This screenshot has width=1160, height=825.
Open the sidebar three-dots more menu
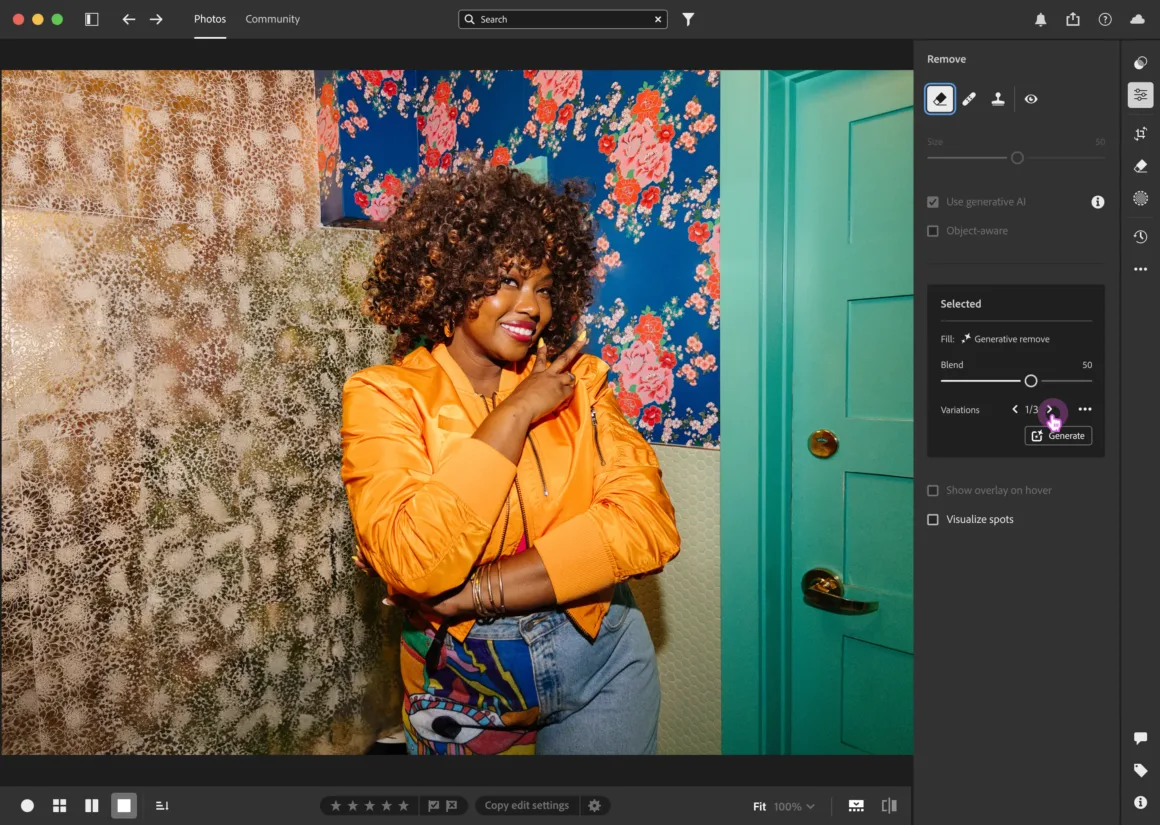tap(1140, 269)
